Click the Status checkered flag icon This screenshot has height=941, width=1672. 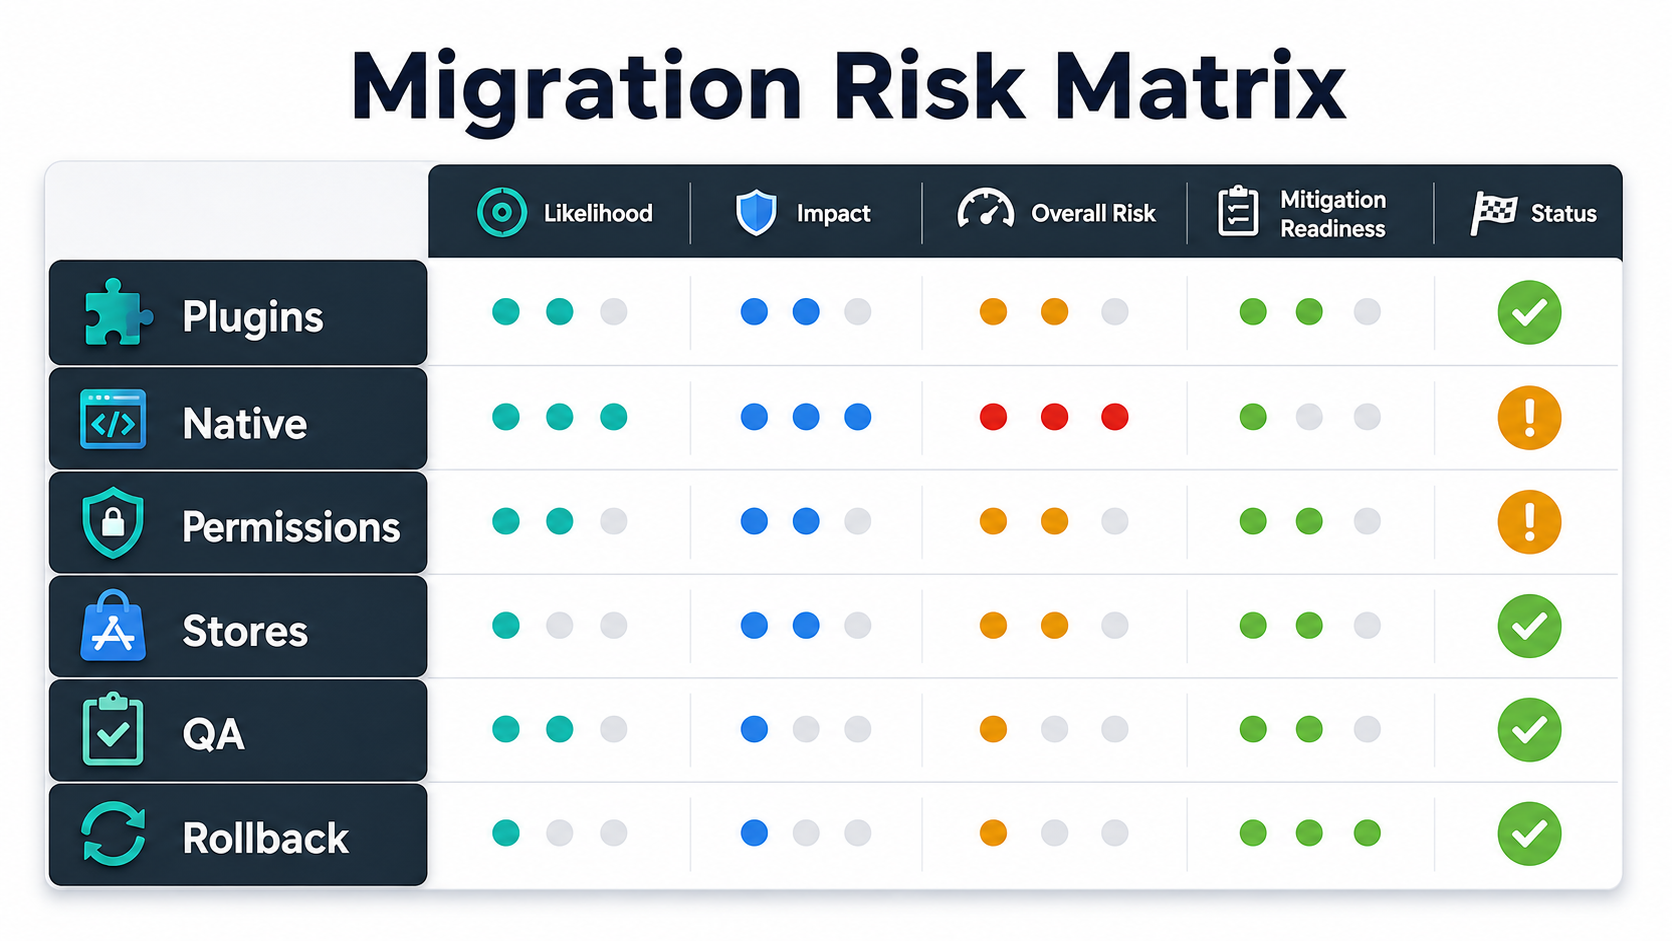[1493, 213]
